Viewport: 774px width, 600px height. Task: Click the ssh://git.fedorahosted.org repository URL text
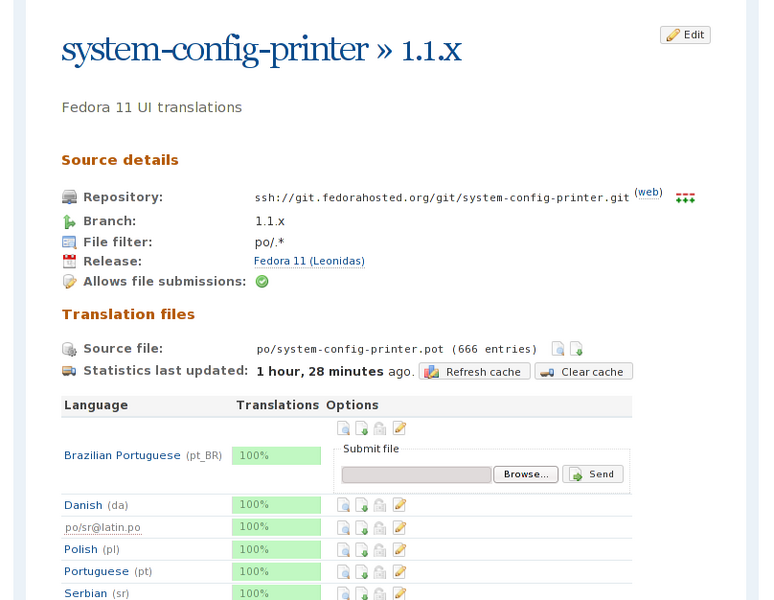point(442,198)
